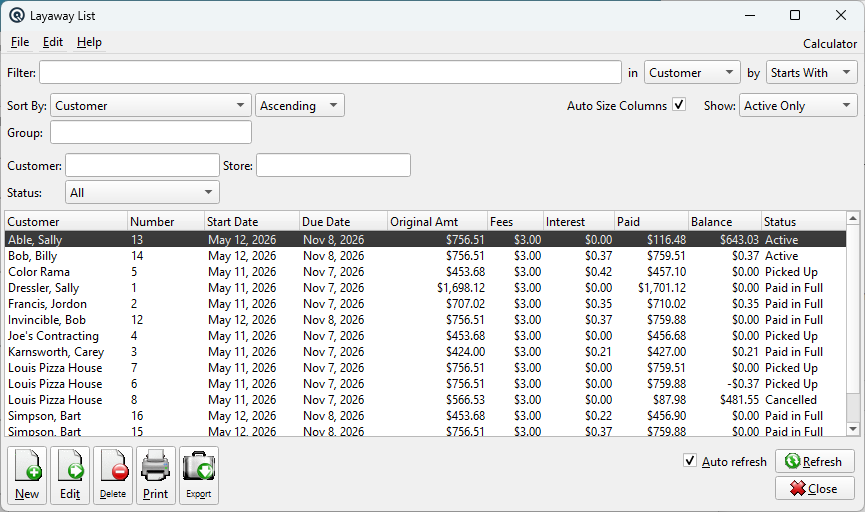Click the Close button at the bottom right

[x=815, y=488]
